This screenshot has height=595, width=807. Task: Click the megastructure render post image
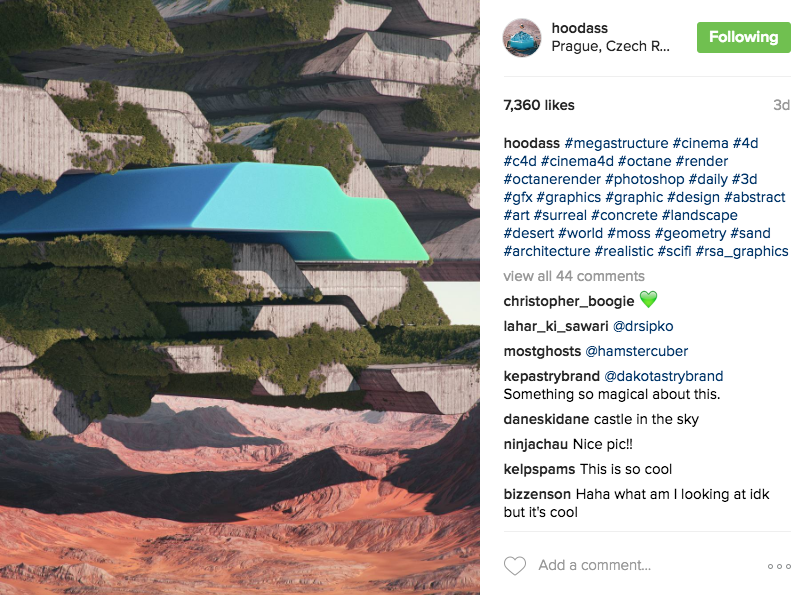[x=240, y=298]
